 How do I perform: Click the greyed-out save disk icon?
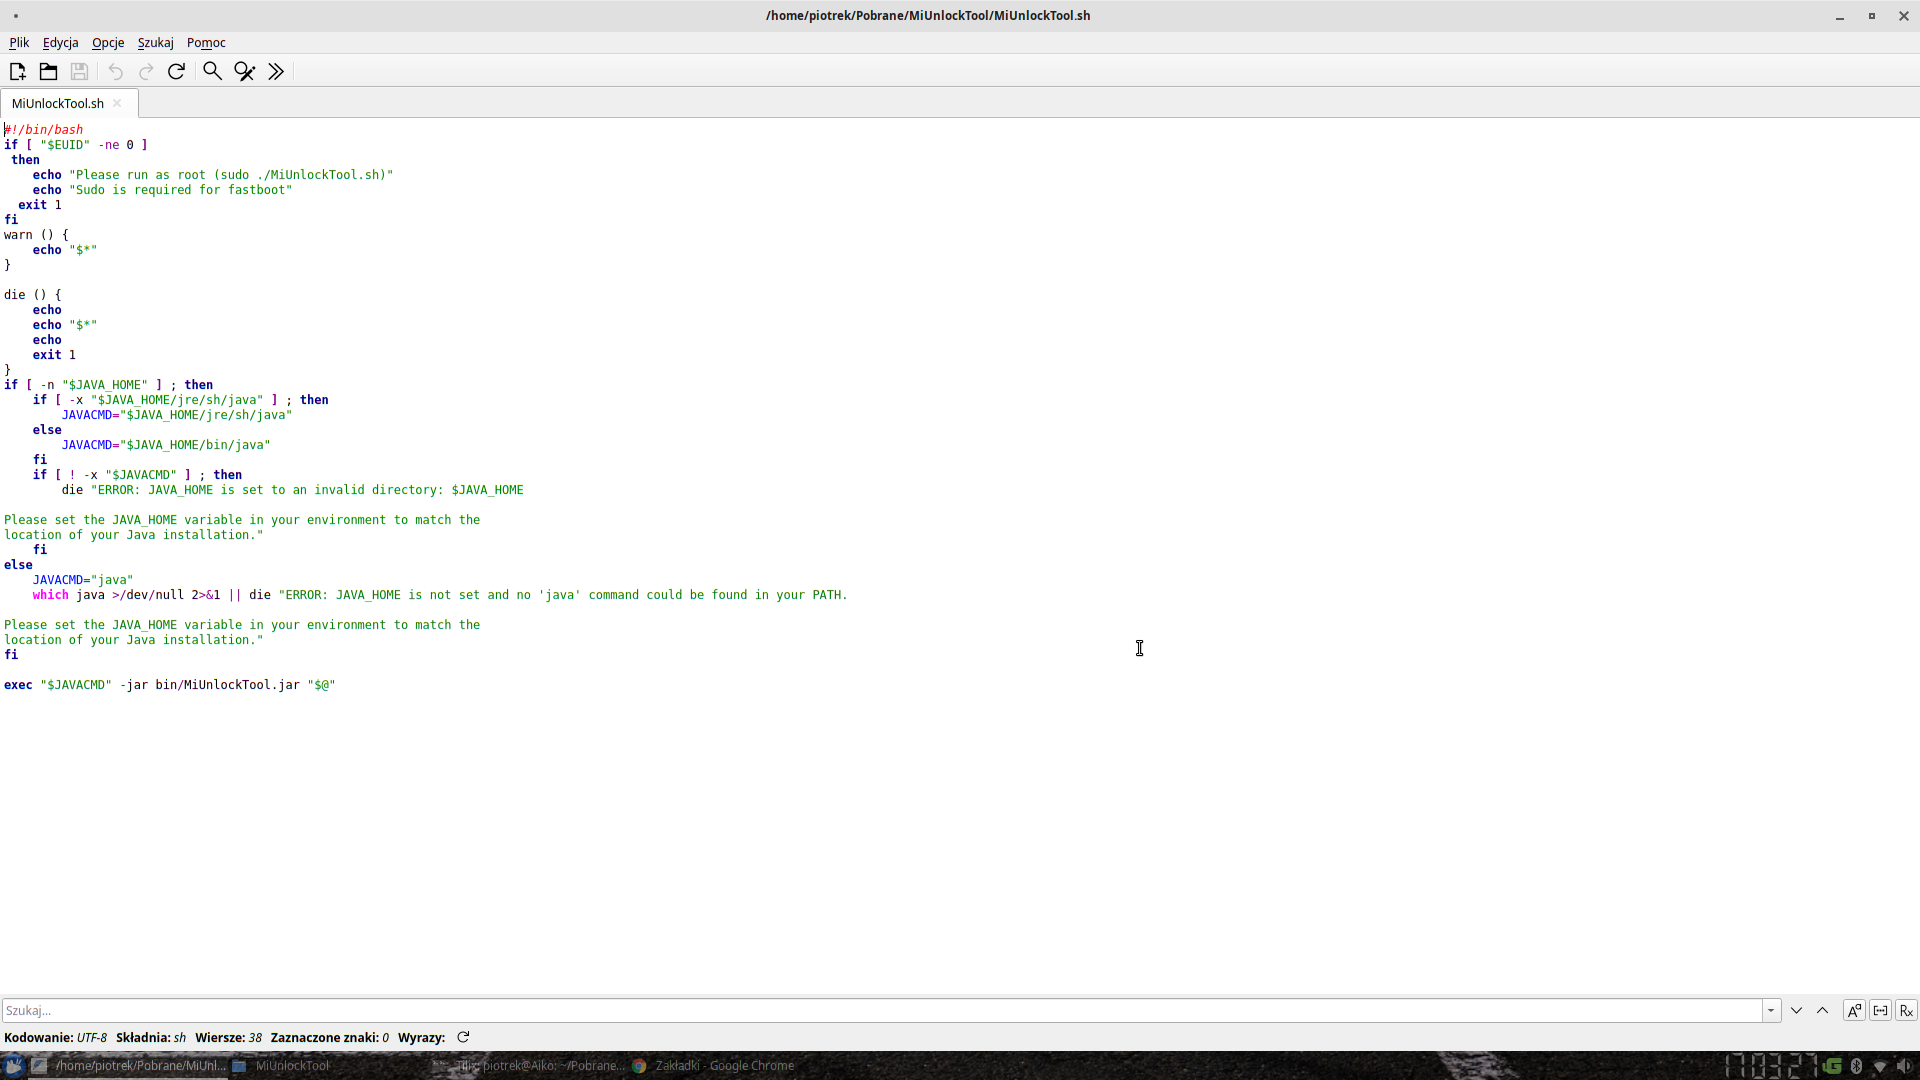(x=79, y=71)
